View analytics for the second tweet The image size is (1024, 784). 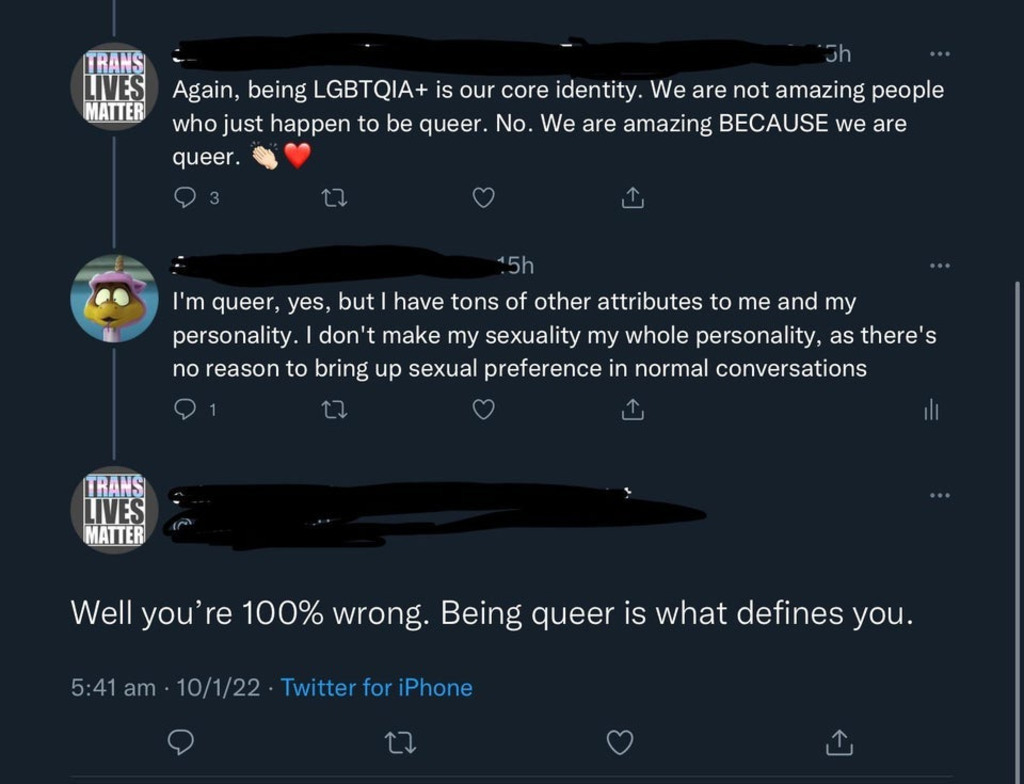[930, 409]
